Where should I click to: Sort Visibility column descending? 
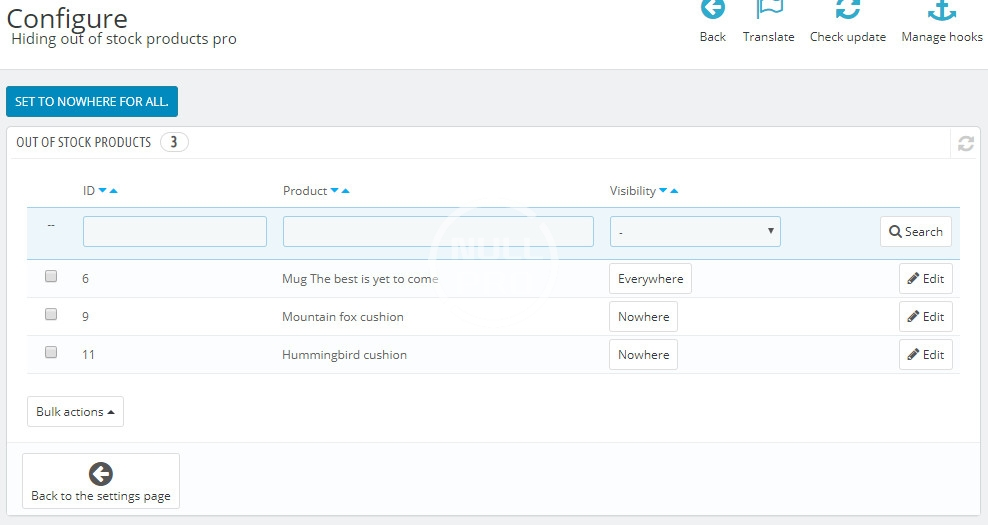pos(663,191)
